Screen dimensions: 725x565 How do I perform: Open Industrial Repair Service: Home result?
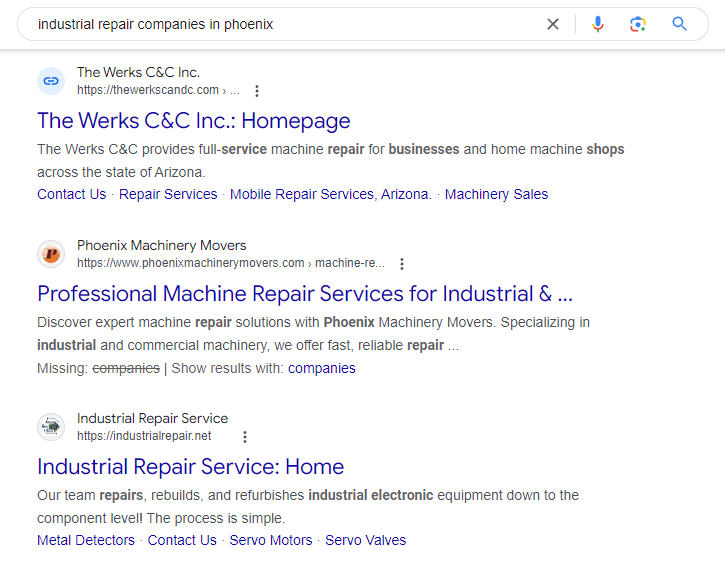click(x=190, y=467)
